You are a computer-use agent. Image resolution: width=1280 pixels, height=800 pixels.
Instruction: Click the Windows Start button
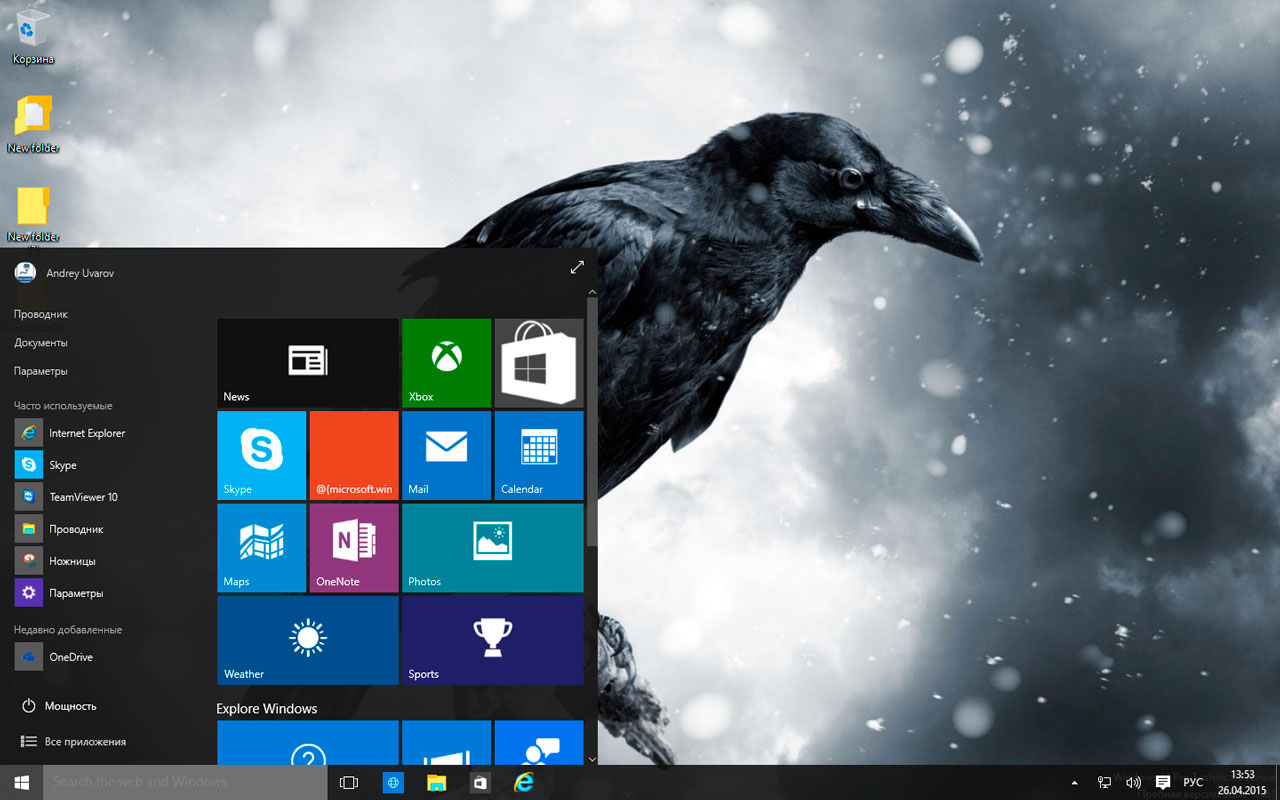pos(21,782)
